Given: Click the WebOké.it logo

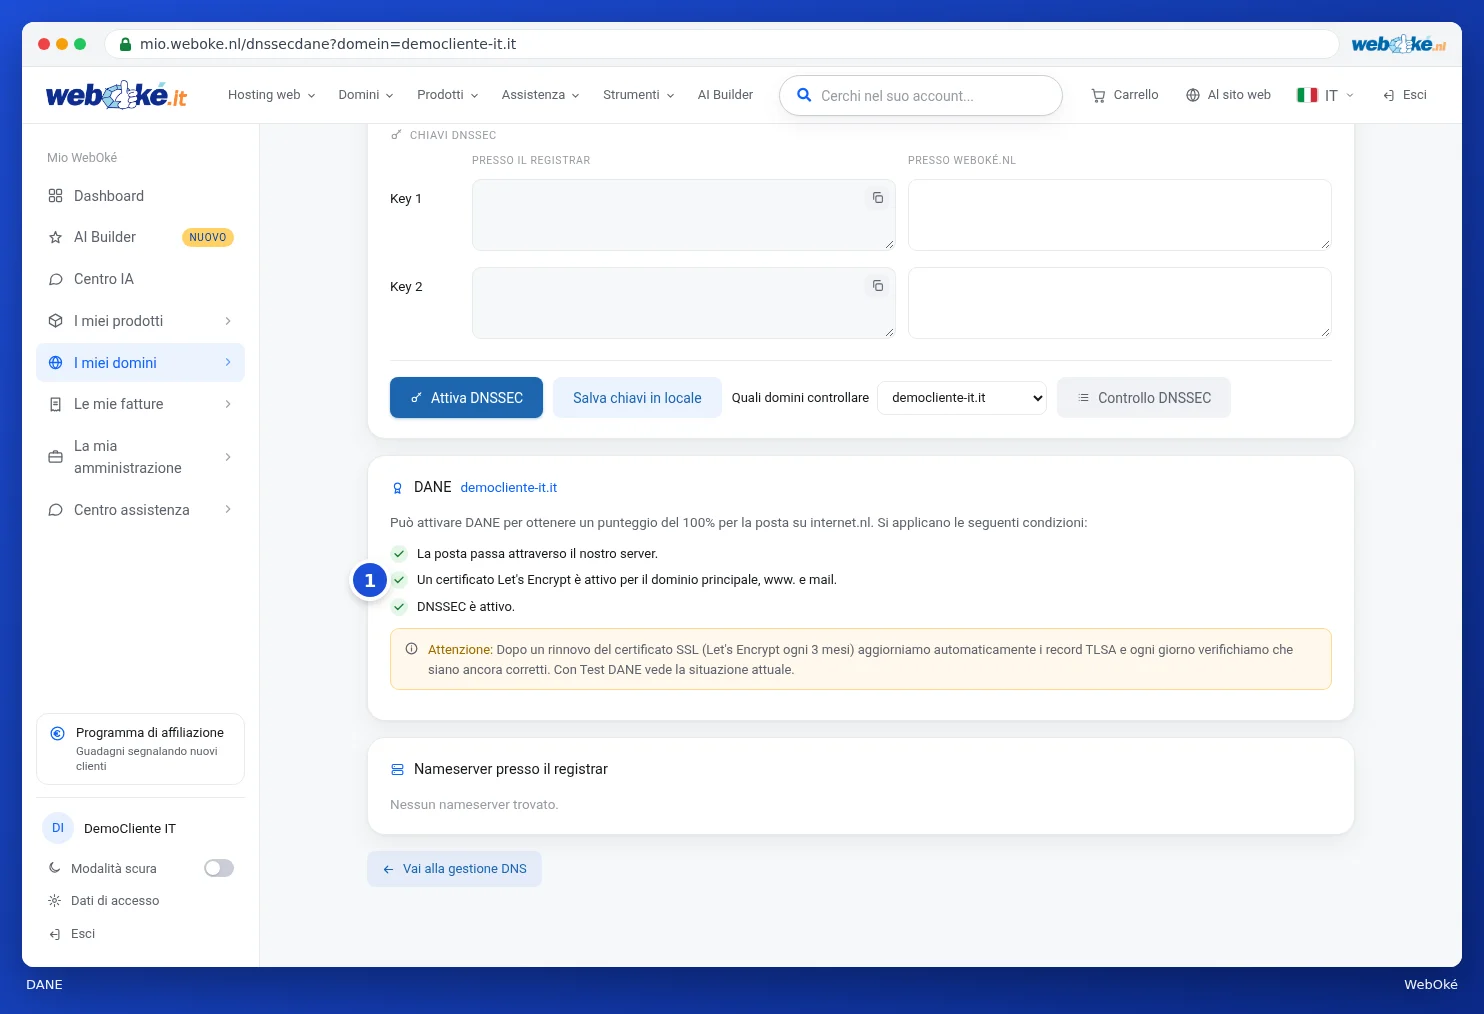Looking at the screenshot, I should pyautogui.click(x=116, y=95).
